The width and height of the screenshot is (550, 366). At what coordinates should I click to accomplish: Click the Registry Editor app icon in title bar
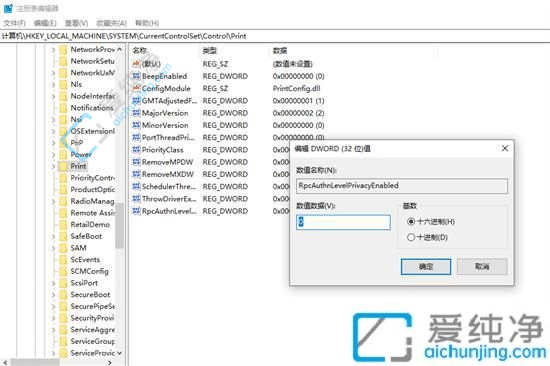click(8, 8)
